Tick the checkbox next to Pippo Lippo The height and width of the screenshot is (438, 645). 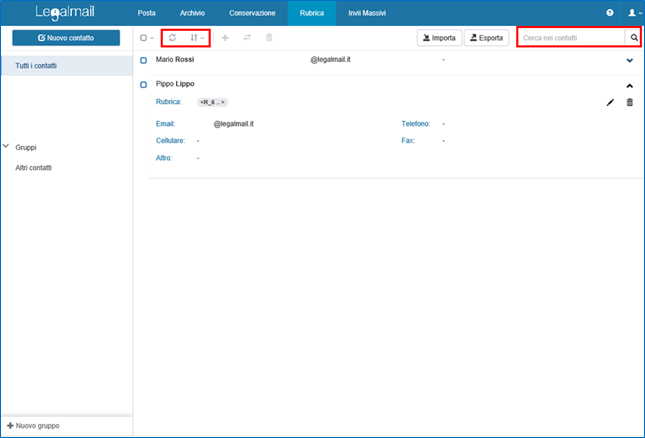(x=144, y=86)
